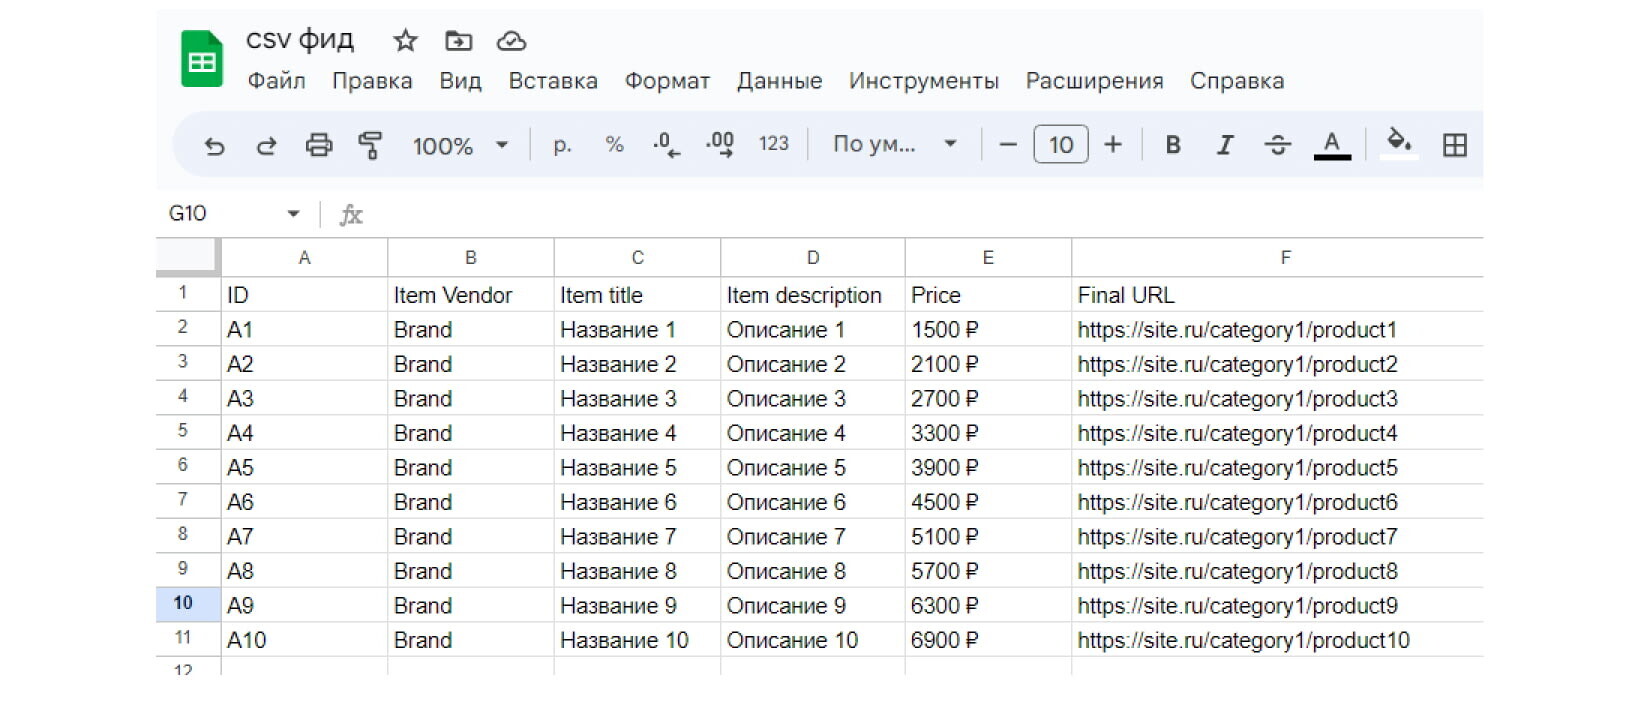
Task: Open the 123 number formats menu
Action: tap(774, 144)
